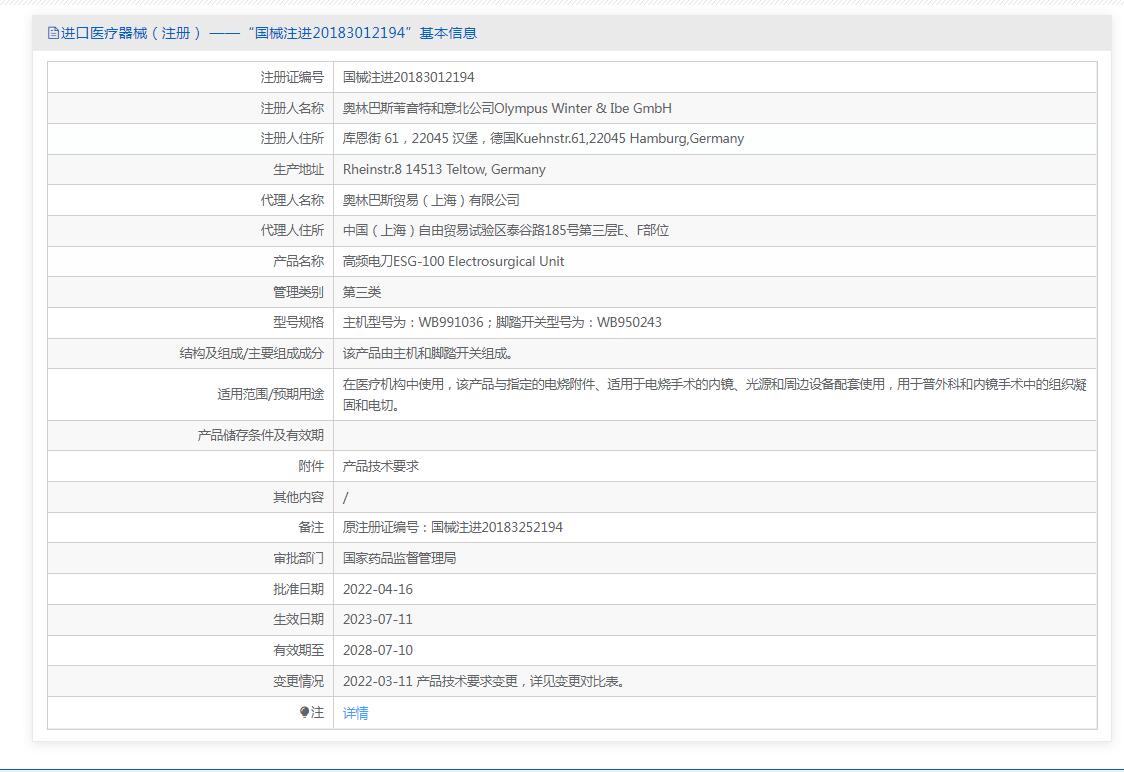Select the 第三类 management category value
The height and width of the screenshot is (772, 1124).
coord(362,292)
